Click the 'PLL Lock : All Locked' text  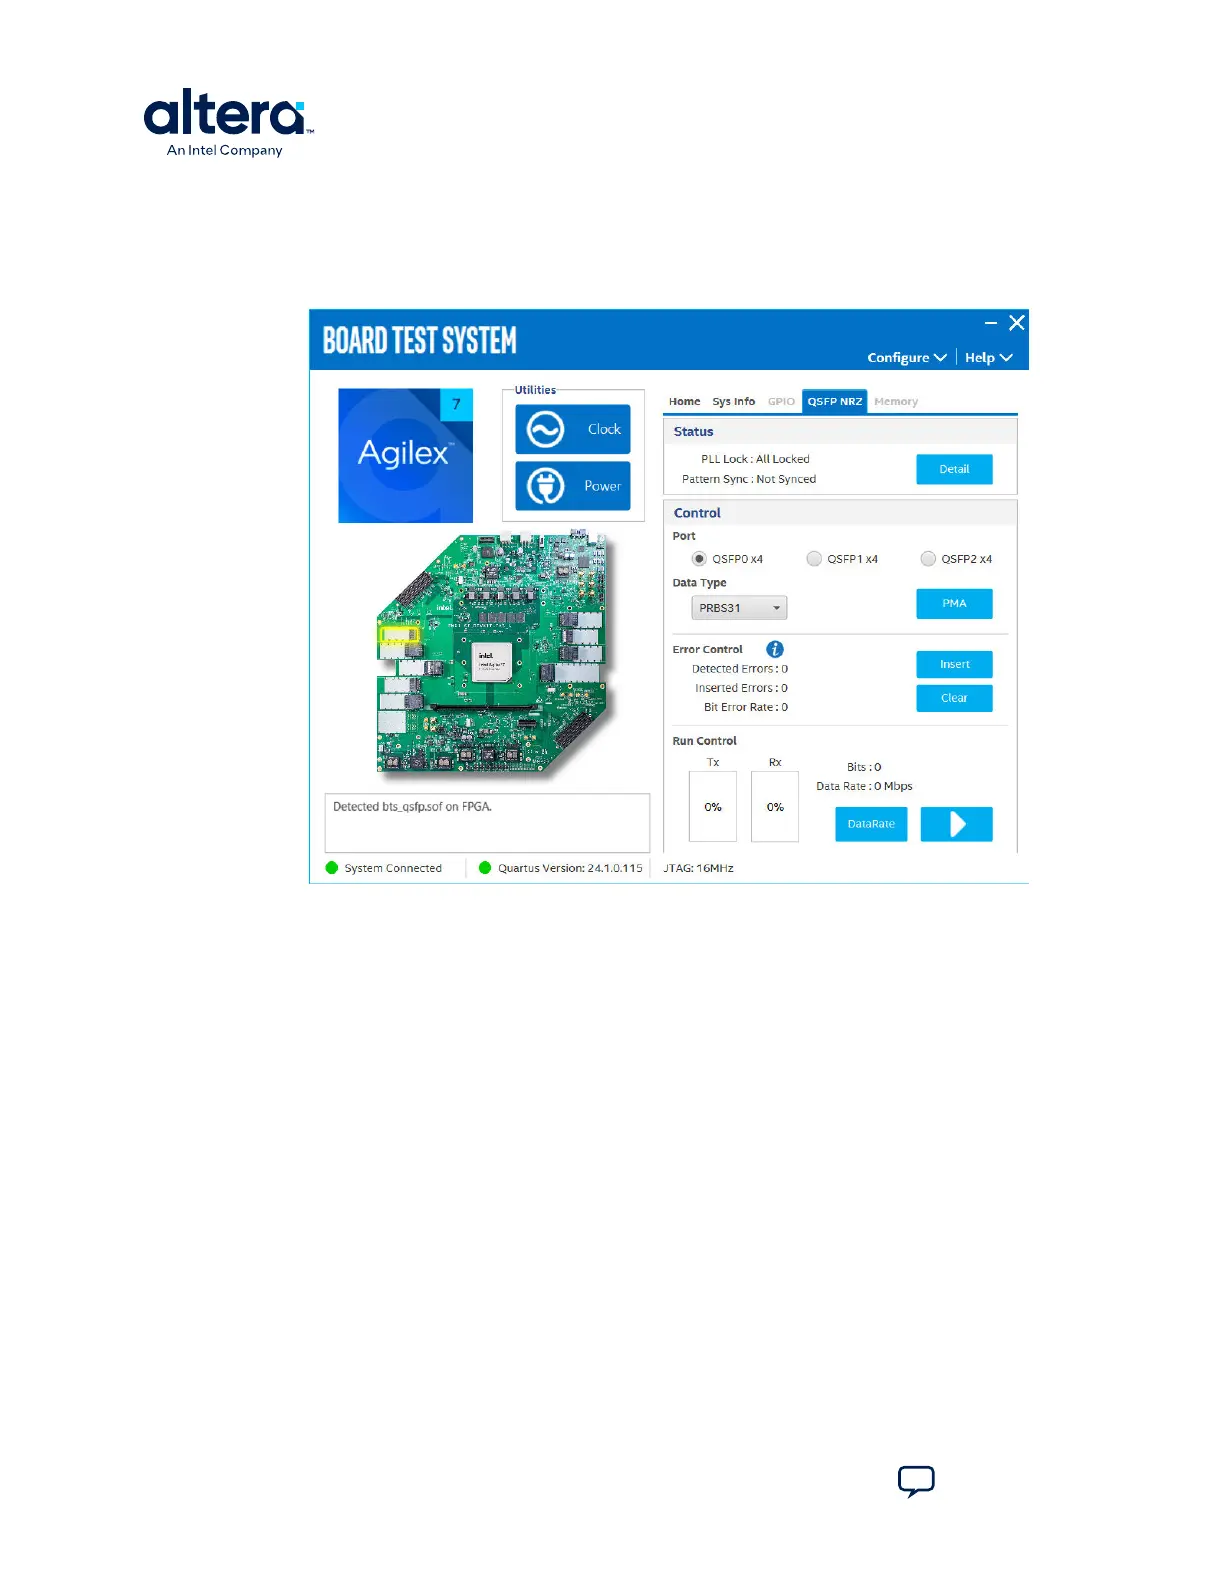coord(755,459)
